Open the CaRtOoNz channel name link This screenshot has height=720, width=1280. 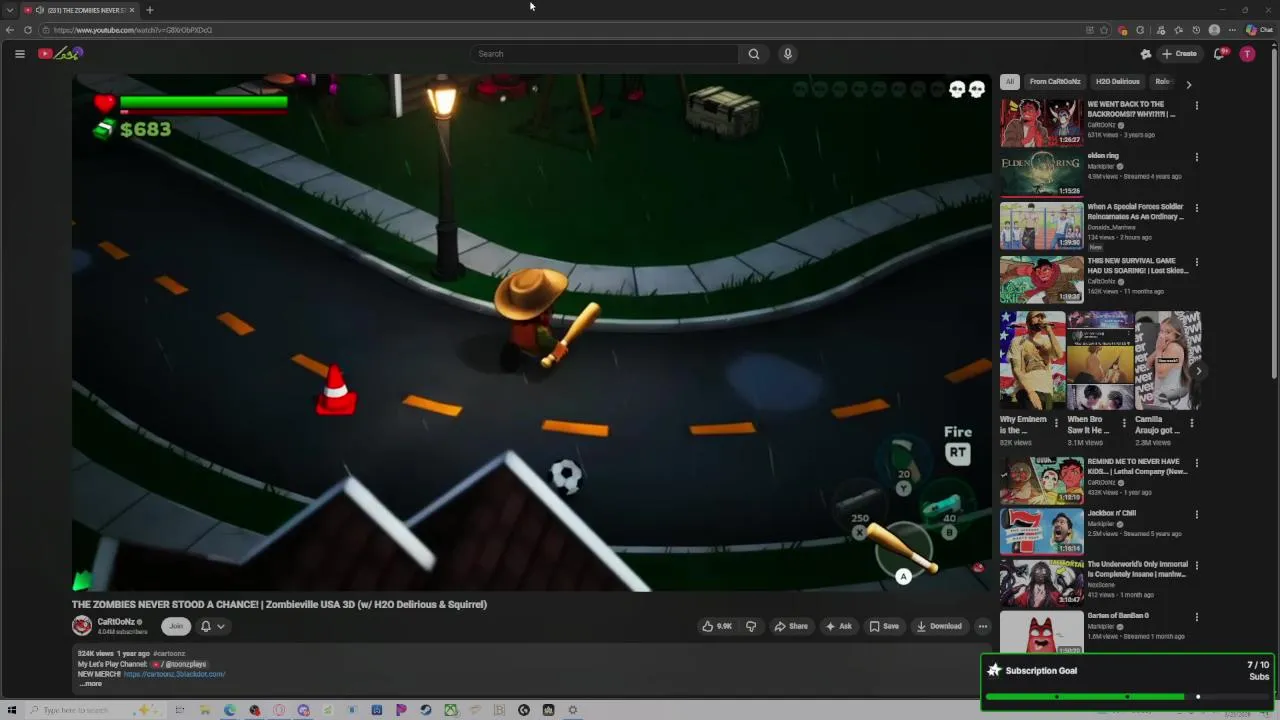coord(116,622)
